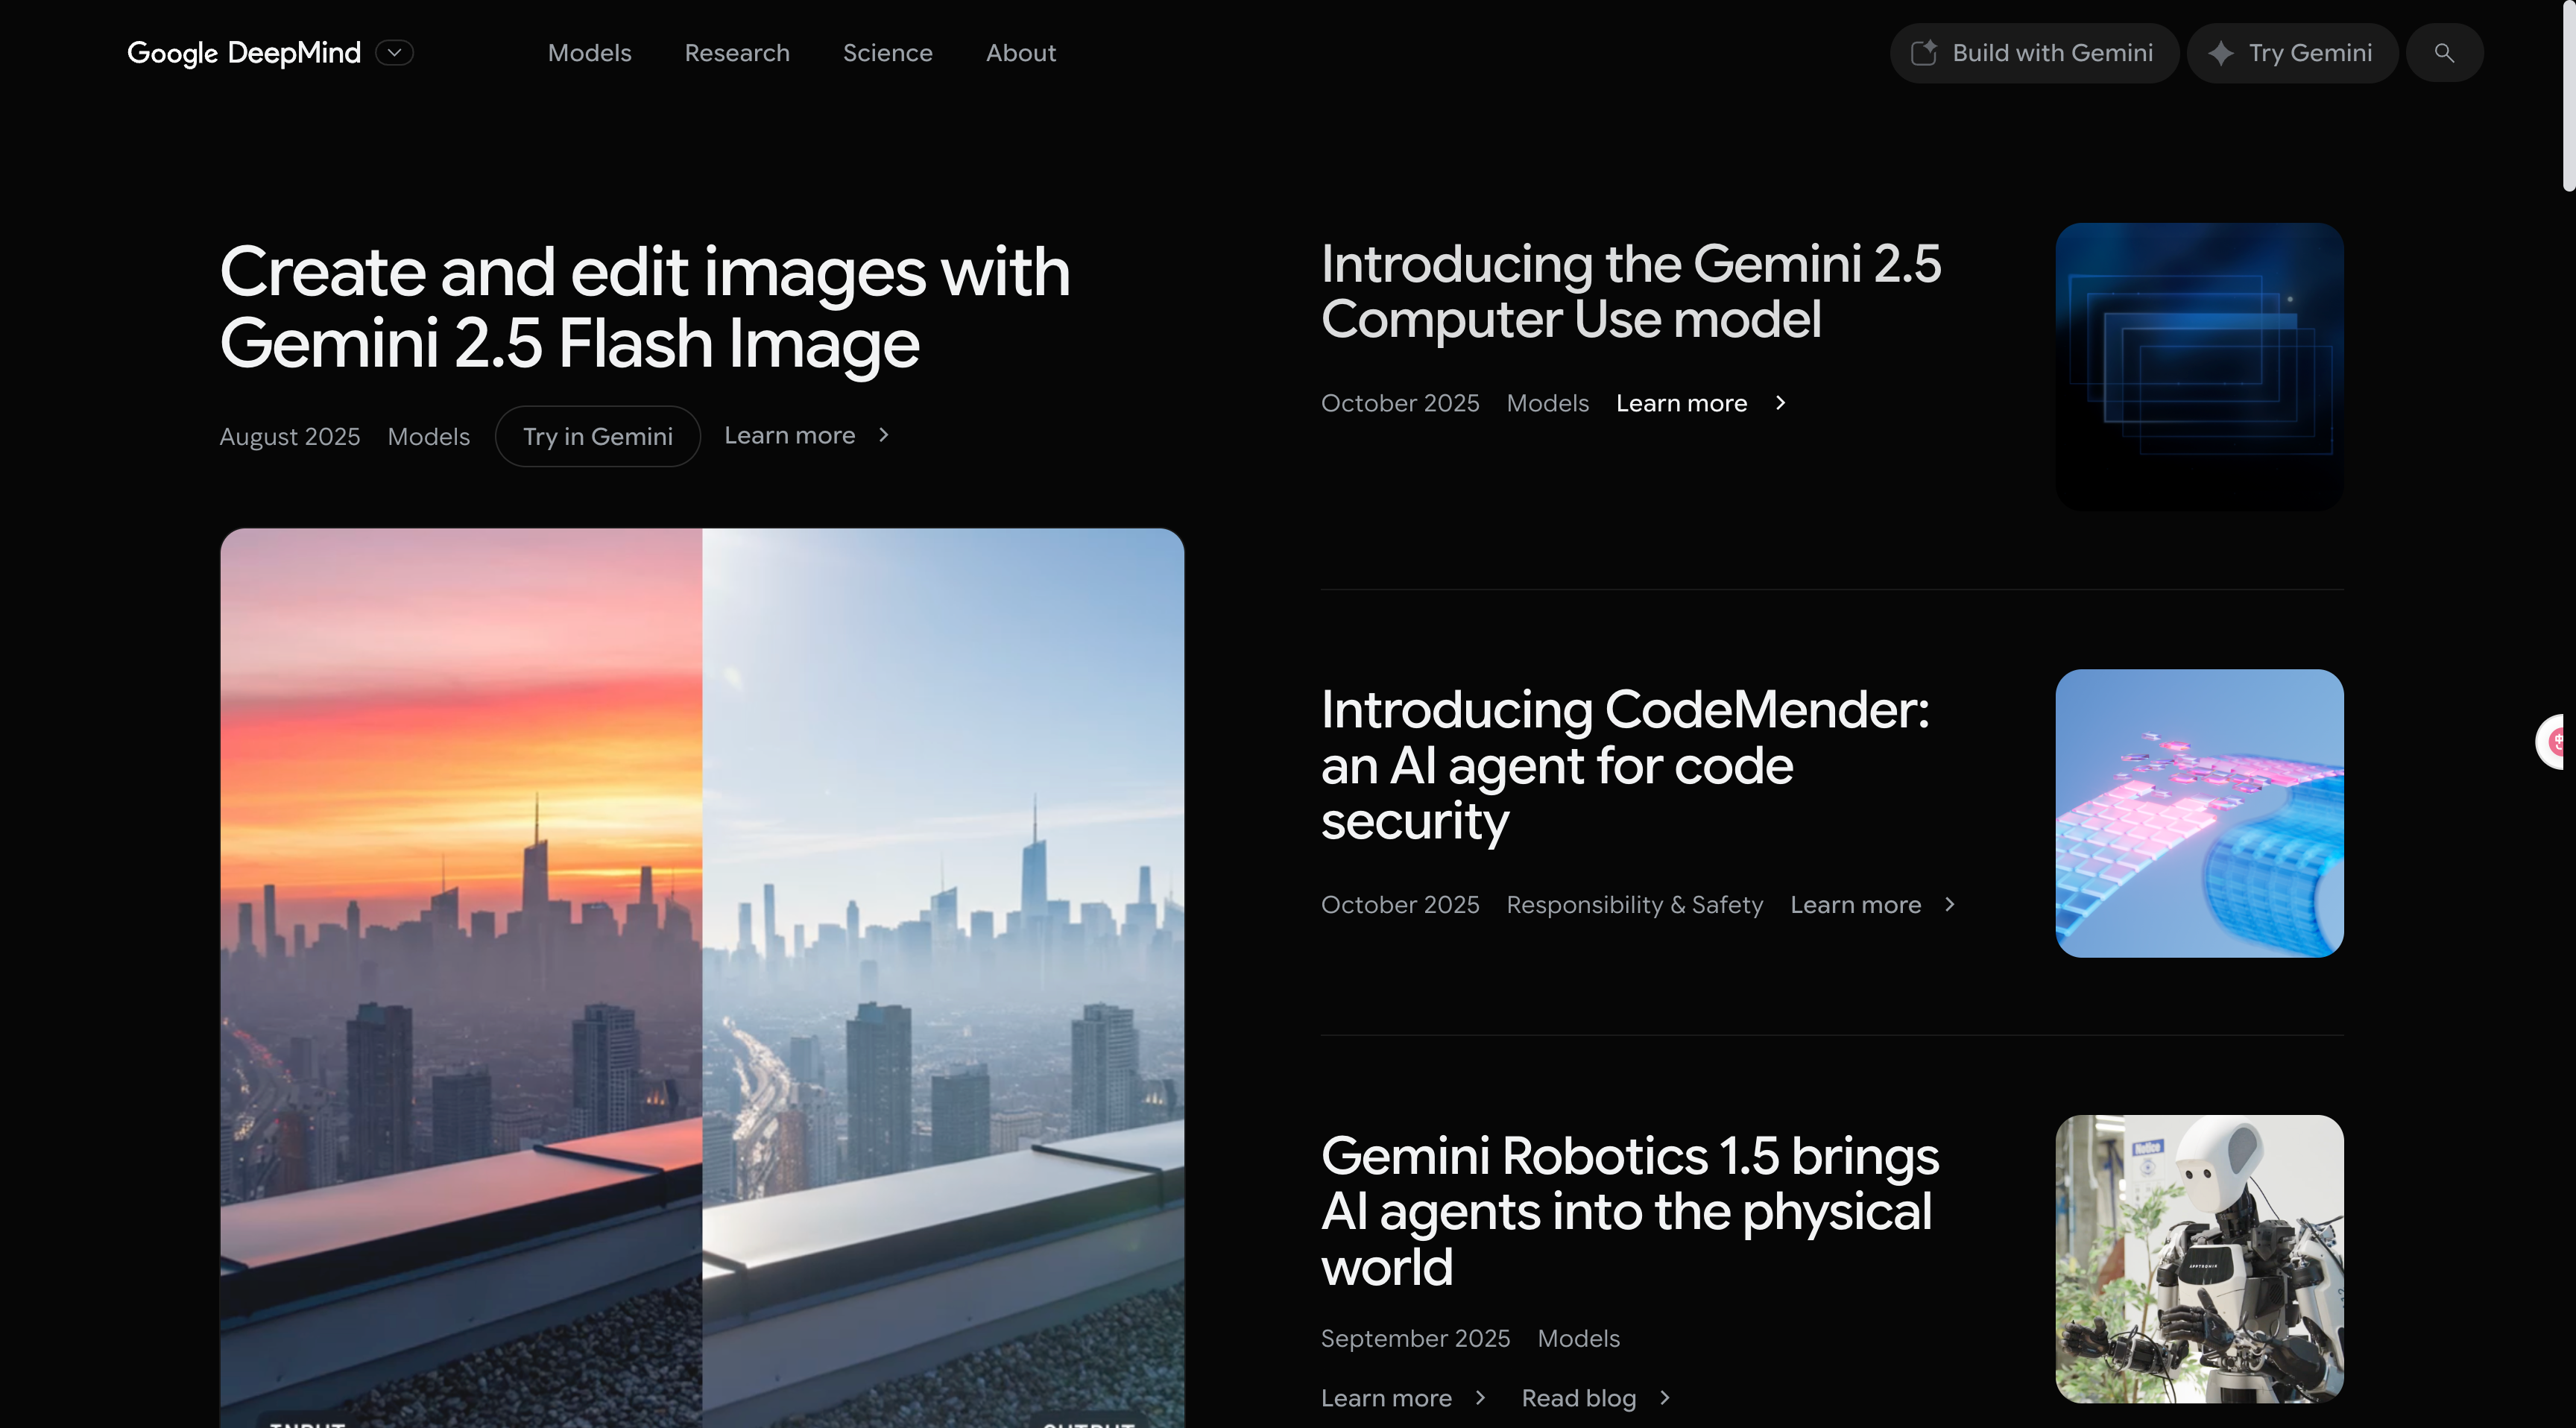Expand the dropdown next to Google DeepMind logo
This screenshot has height=1428, width=2576.
tap(395, 53)
